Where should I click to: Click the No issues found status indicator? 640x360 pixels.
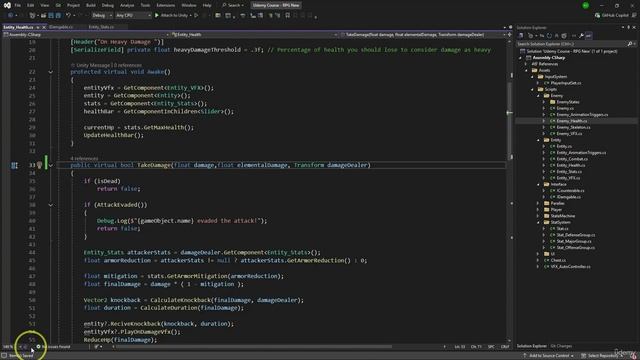pos(53,347)
